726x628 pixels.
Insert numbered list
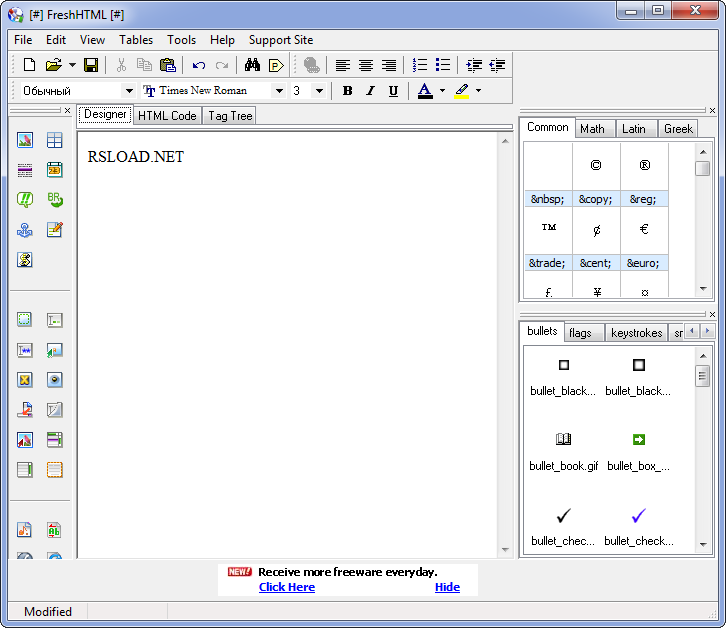pyautogui.click(x=419, y=65)
